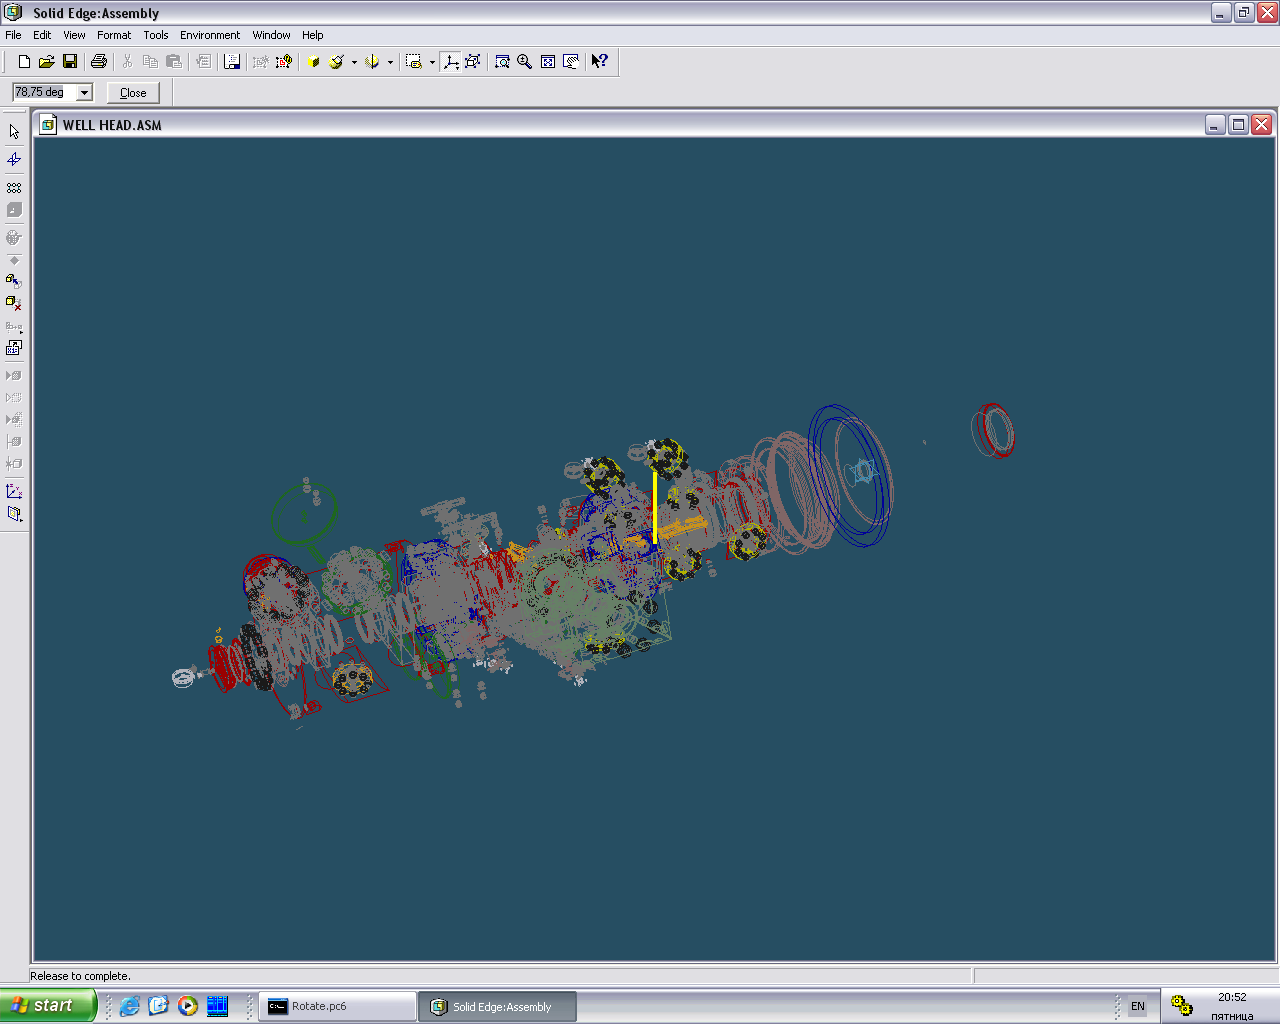Click the Close button on ribbon bar
The height and width of the screenshot is (1024, 1280).
(133, 93)
